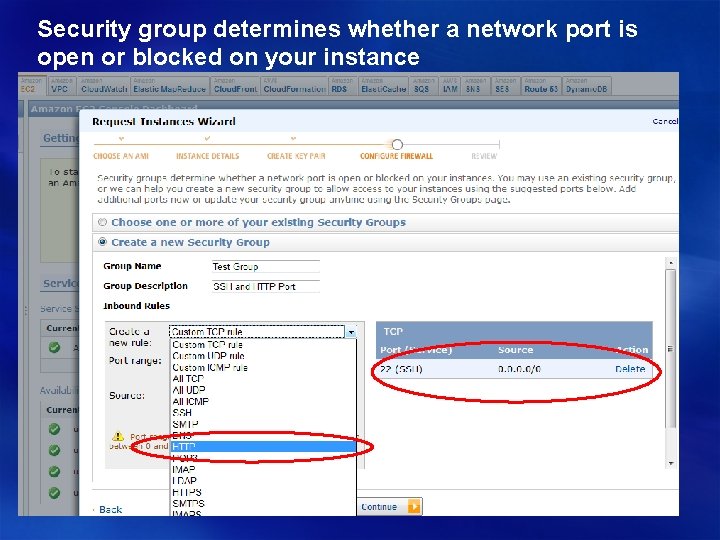Click the Continue arrow icon
The height and width of the screenshot is (540, 720).
point(414,507)
